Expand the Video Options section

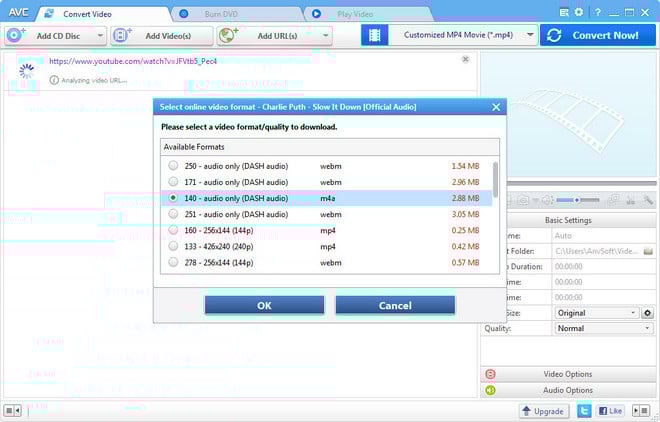click(x=568, y=374)
